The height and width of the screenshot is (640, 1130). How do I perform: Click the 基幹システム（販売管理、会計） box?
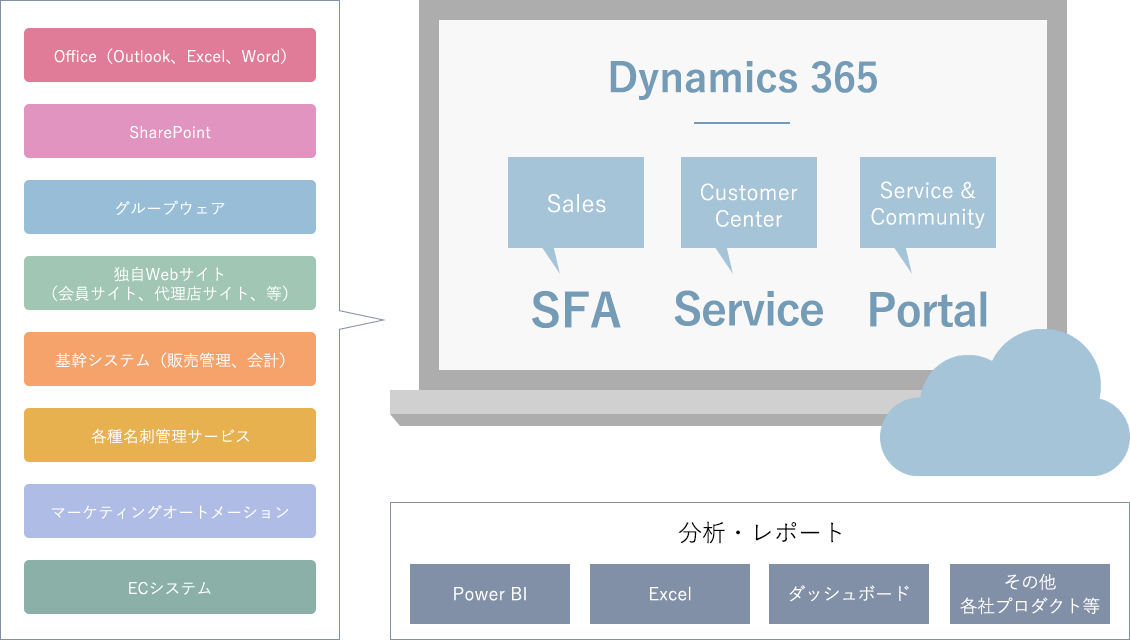(170, 359)
